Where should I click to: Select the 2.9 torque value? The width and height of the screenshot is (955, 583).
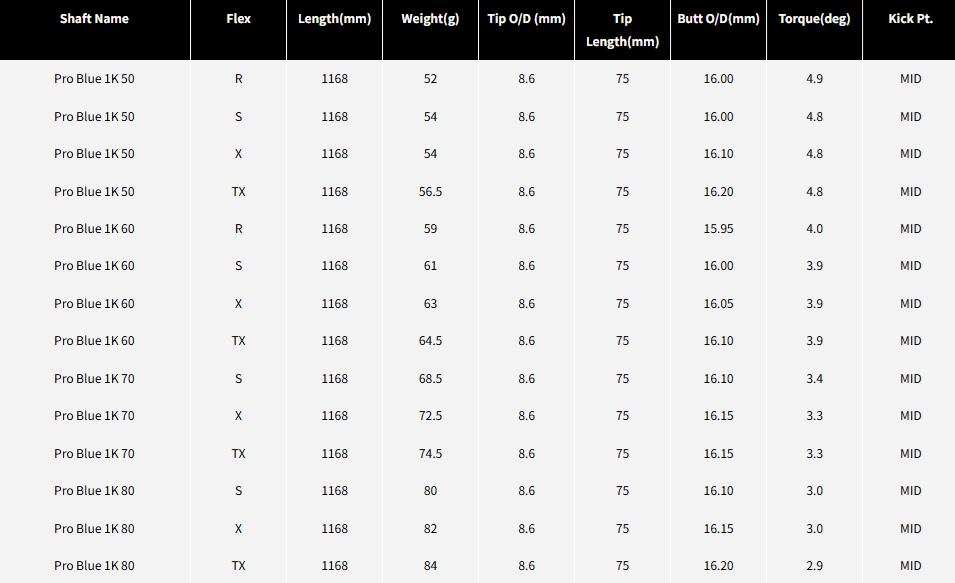point(814,566)
